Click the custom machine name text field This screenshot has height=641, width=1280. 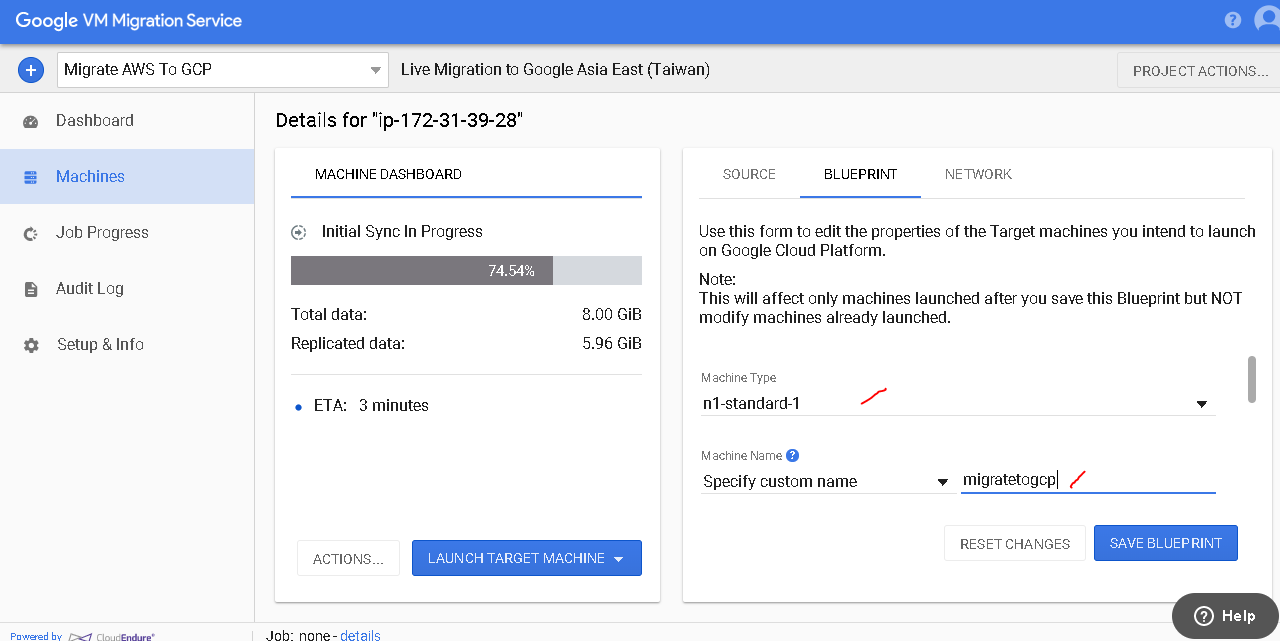(x=1087, y=481)
